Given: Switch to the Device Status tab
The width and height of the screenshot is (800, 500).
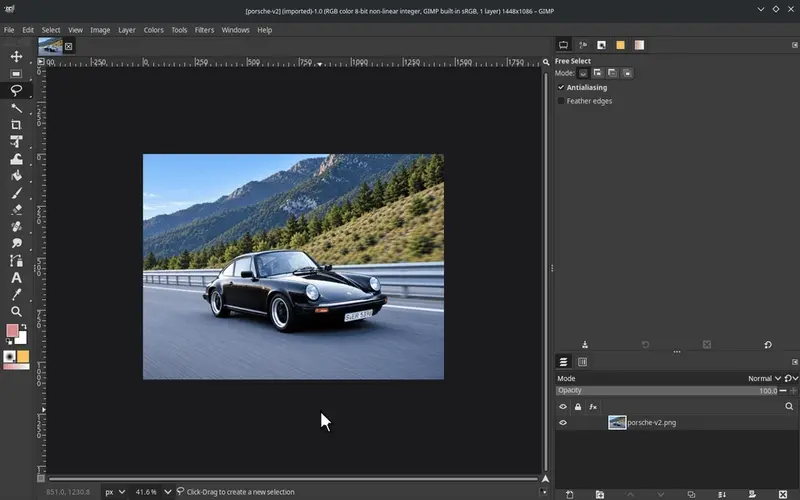Looking at the screenshot, I should click(583, 45).
